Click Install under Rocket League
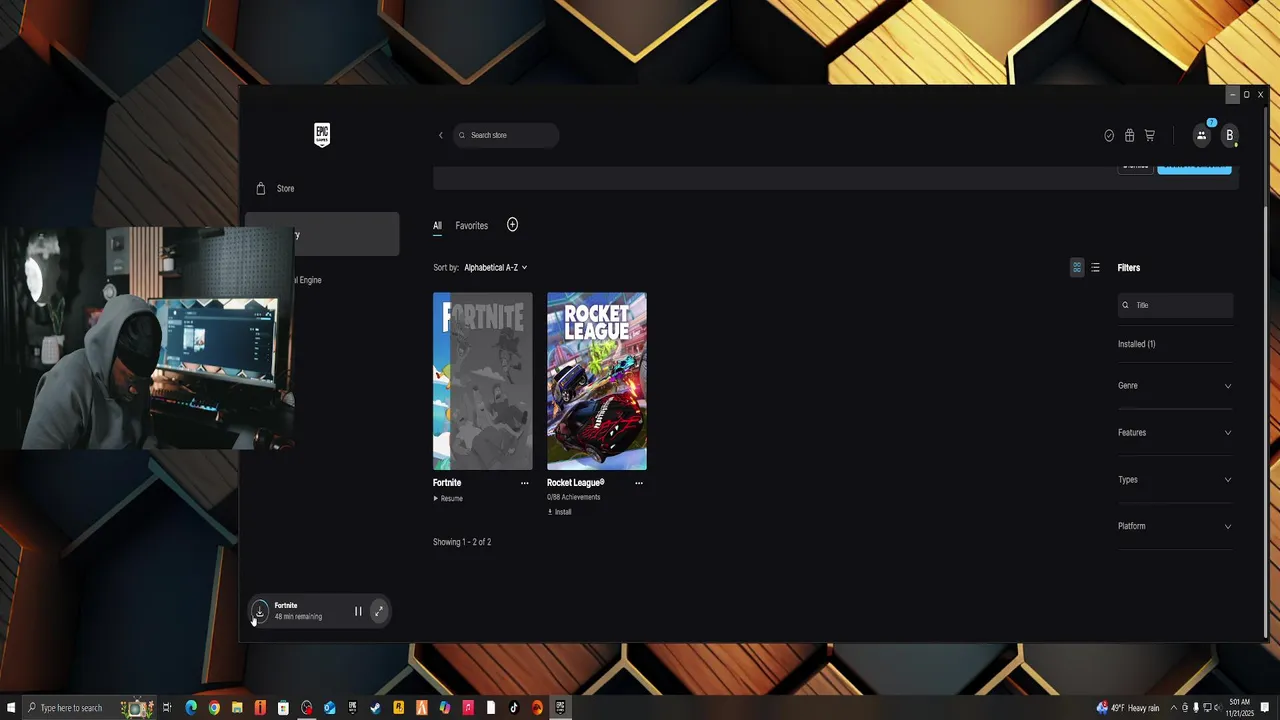Image resolution: width=1280 pixels, height=720 pixels. pyautogui.click(x=560, y=512)
